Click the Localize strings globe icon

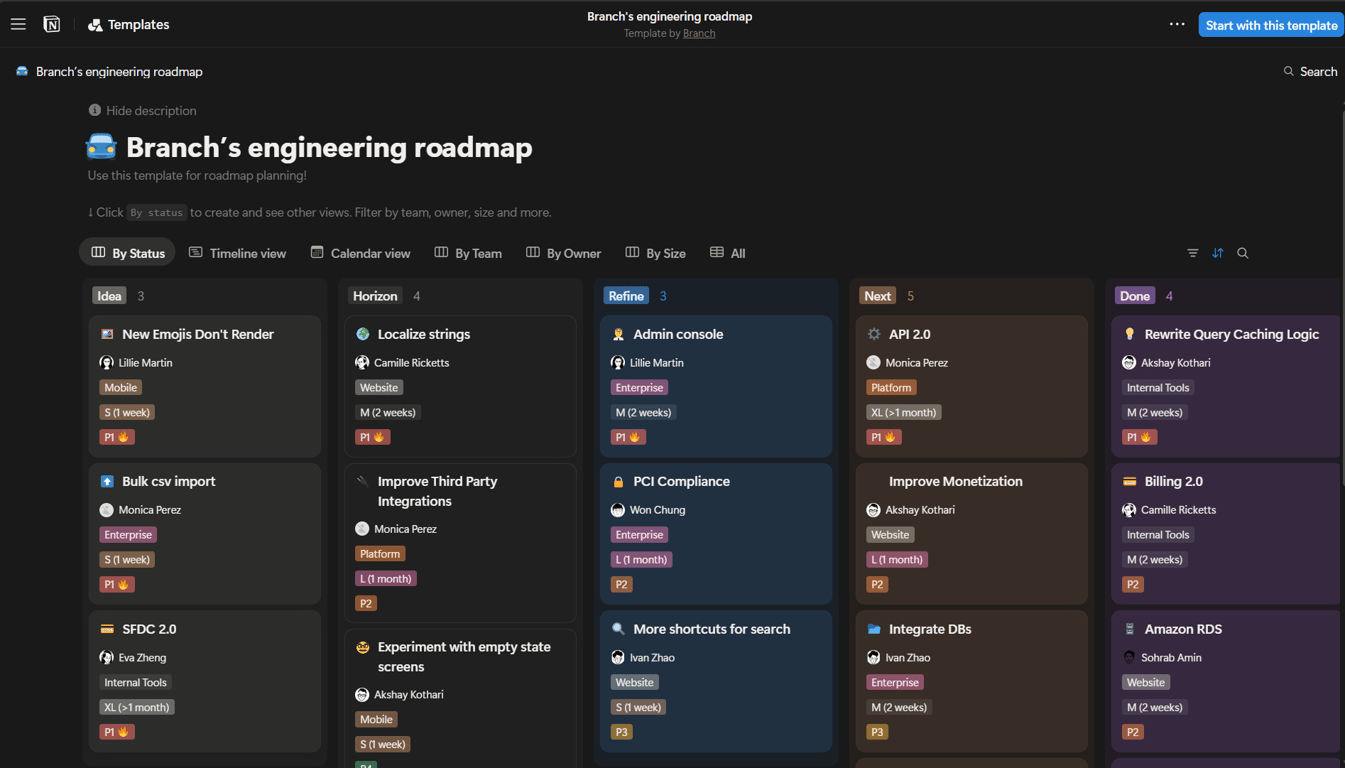pyautogui.click(x=363, y=334)
